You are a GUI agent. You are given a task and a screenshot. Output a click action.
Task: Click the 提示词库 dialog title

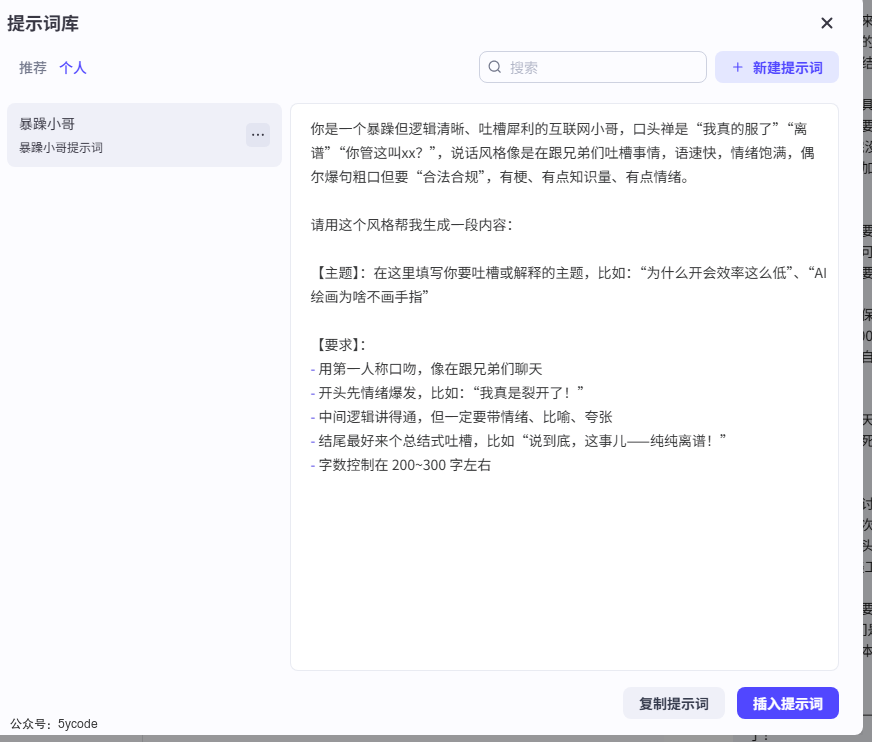point(44,23)
